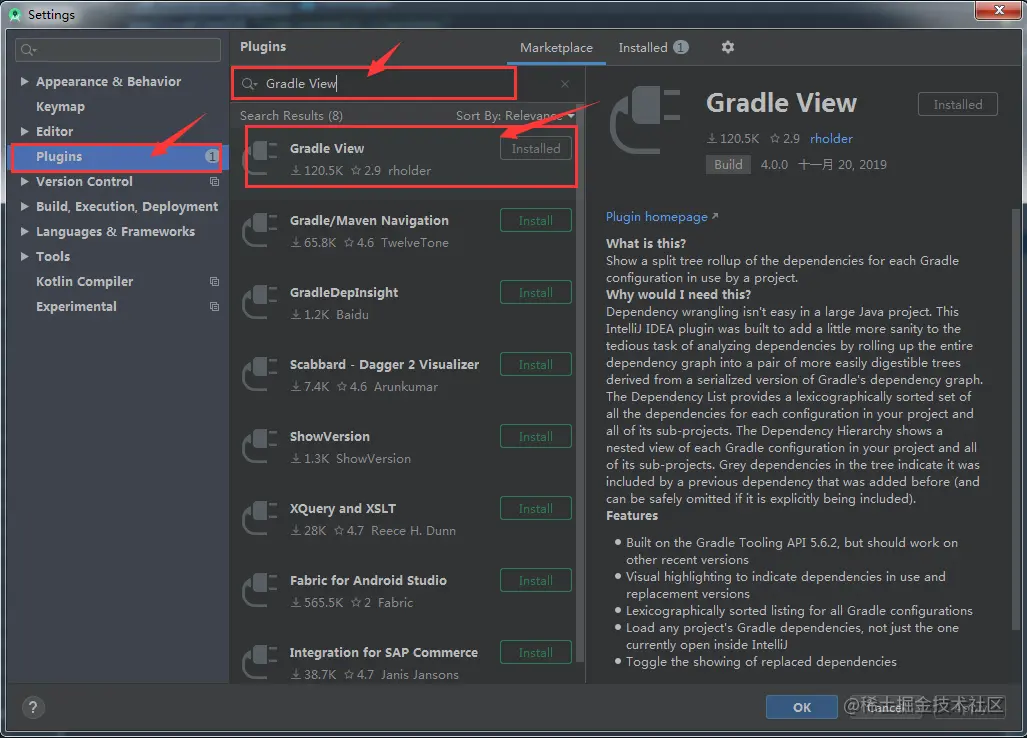
Task: Install XQuery and XSLT plugin
Action: click(x=535, y=509)
